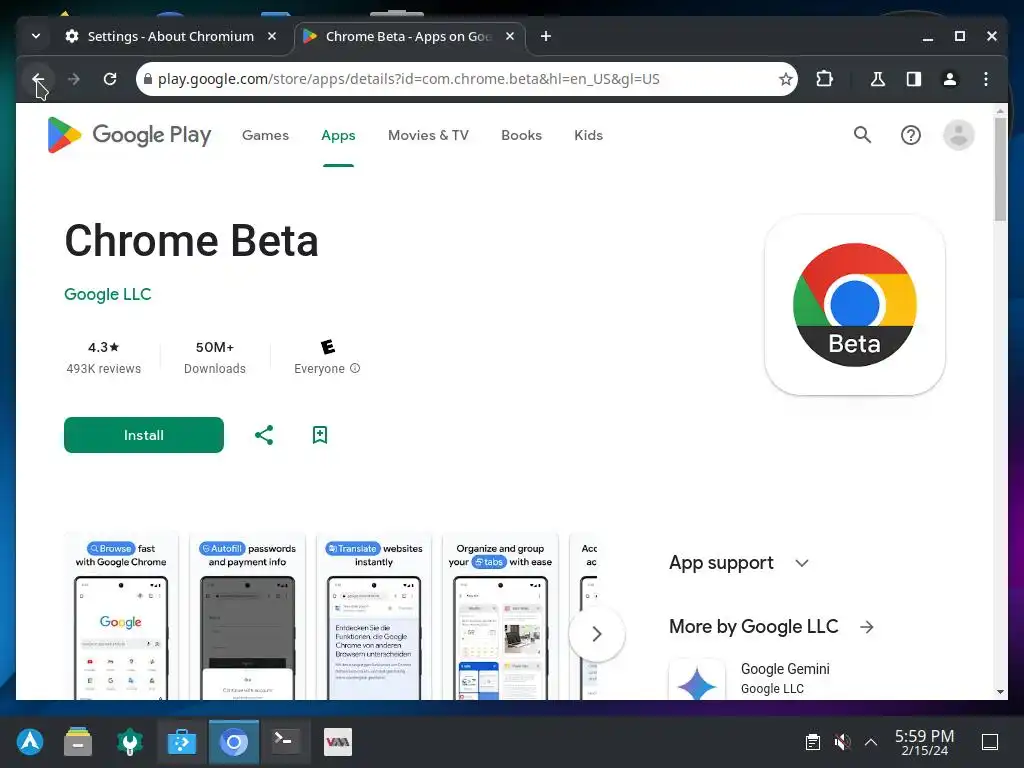Open the Apps section
This screenshot has height=768, width=1024.
coord(338,135)
